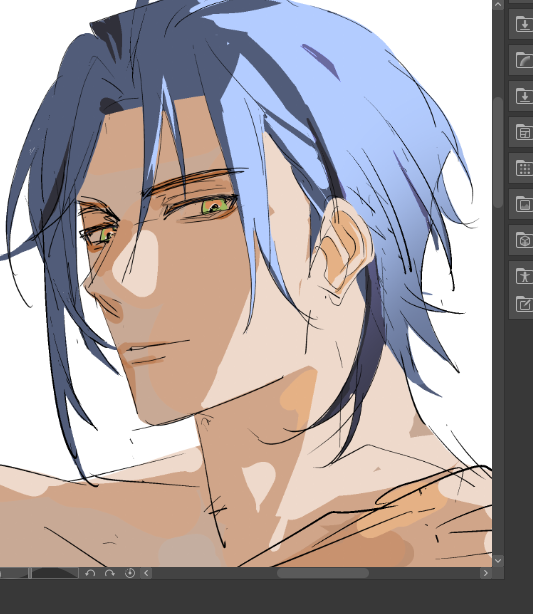Click the horizontal scroll-right arrow
The image size is (533, 614).
486,573
